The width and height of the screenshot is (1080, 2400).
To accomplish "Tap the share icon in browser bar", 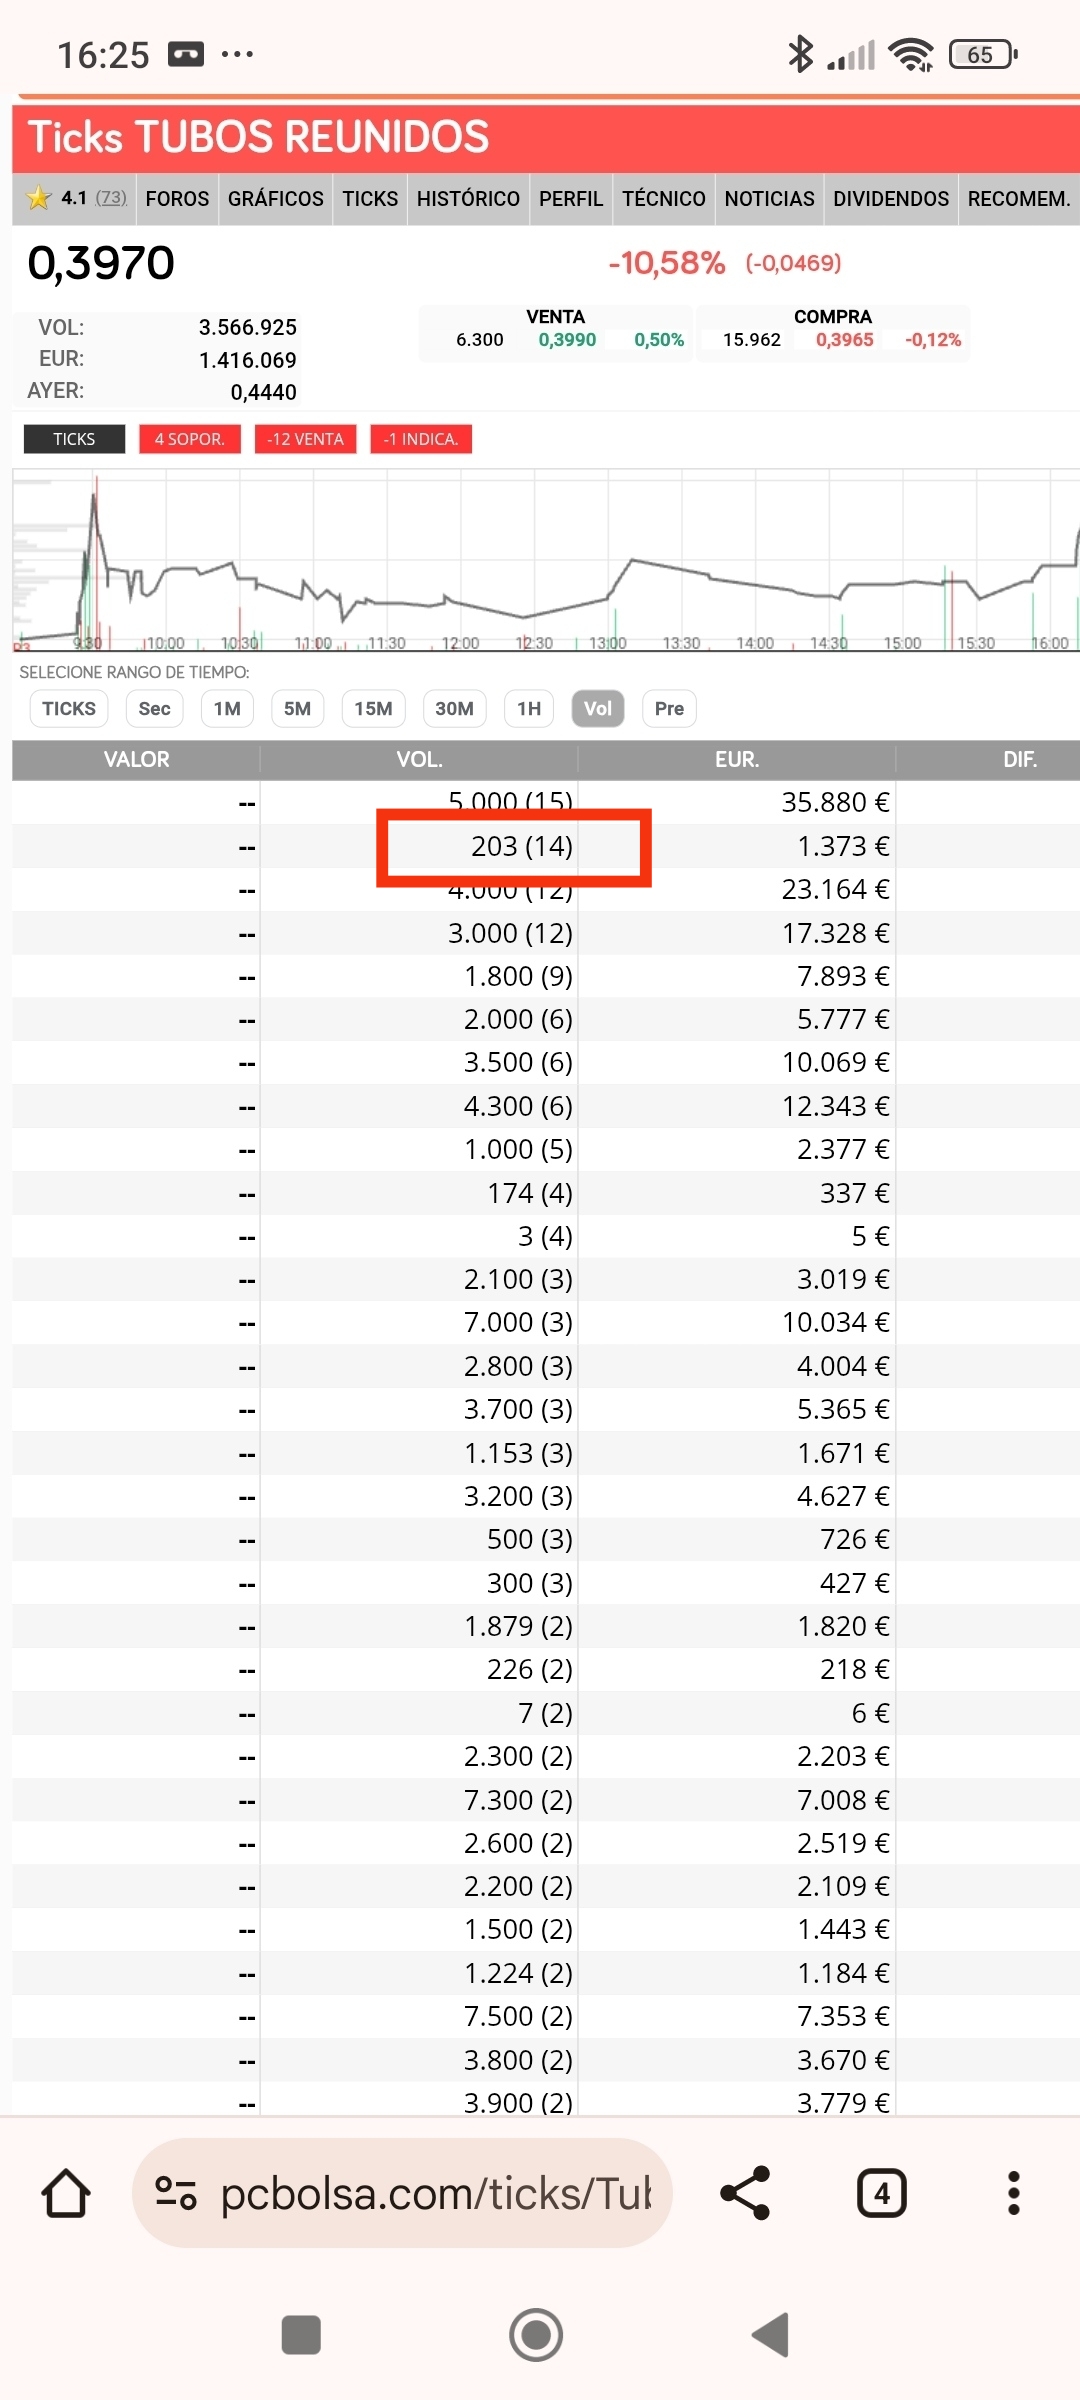I will coord(746,2193).
